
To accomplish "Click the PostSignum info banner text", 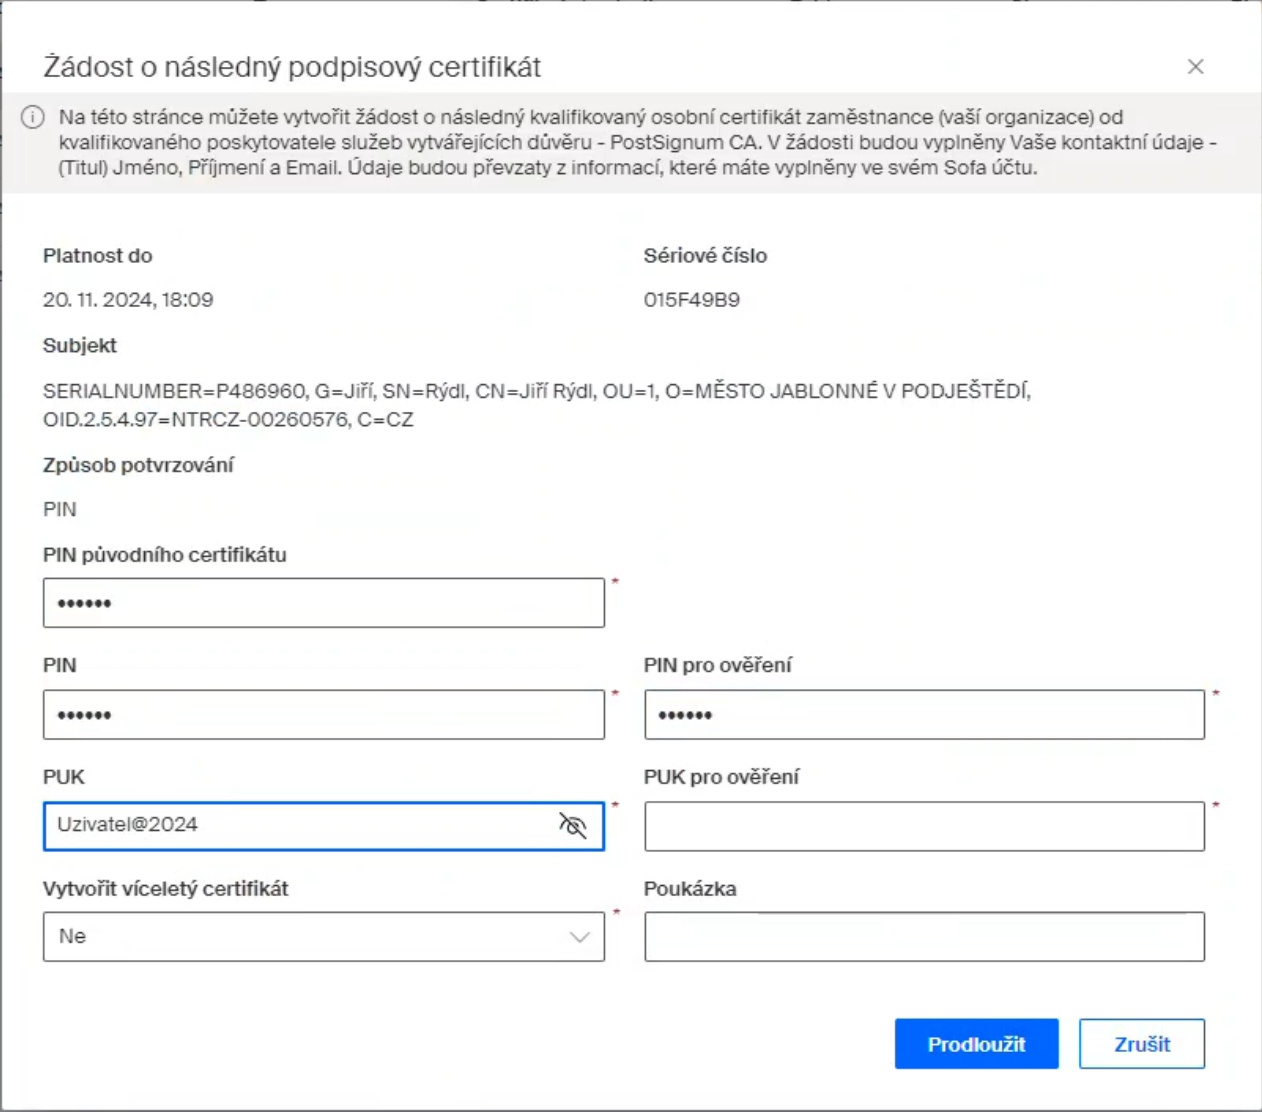I will point(636,142).
